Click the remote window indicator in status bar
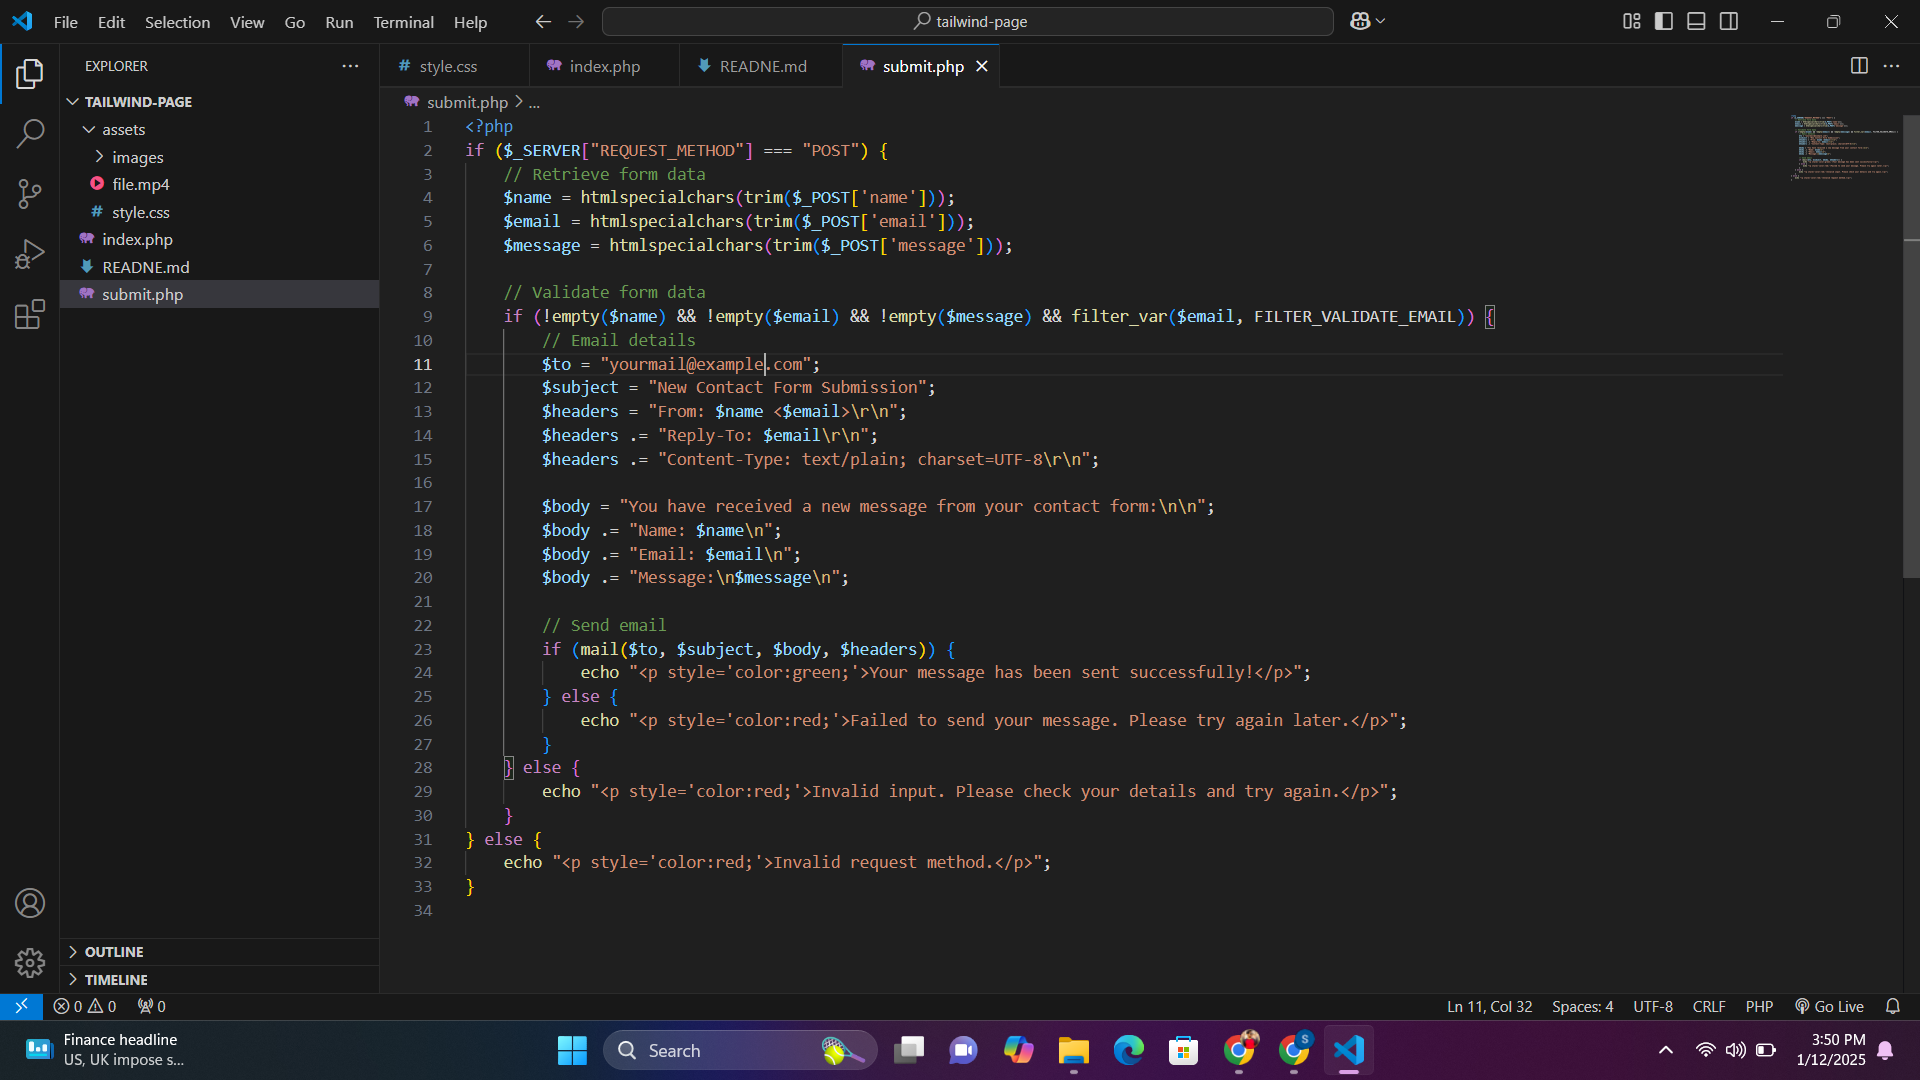The width and height of the screenshot is (1920, 1080). click(21, 1006)
